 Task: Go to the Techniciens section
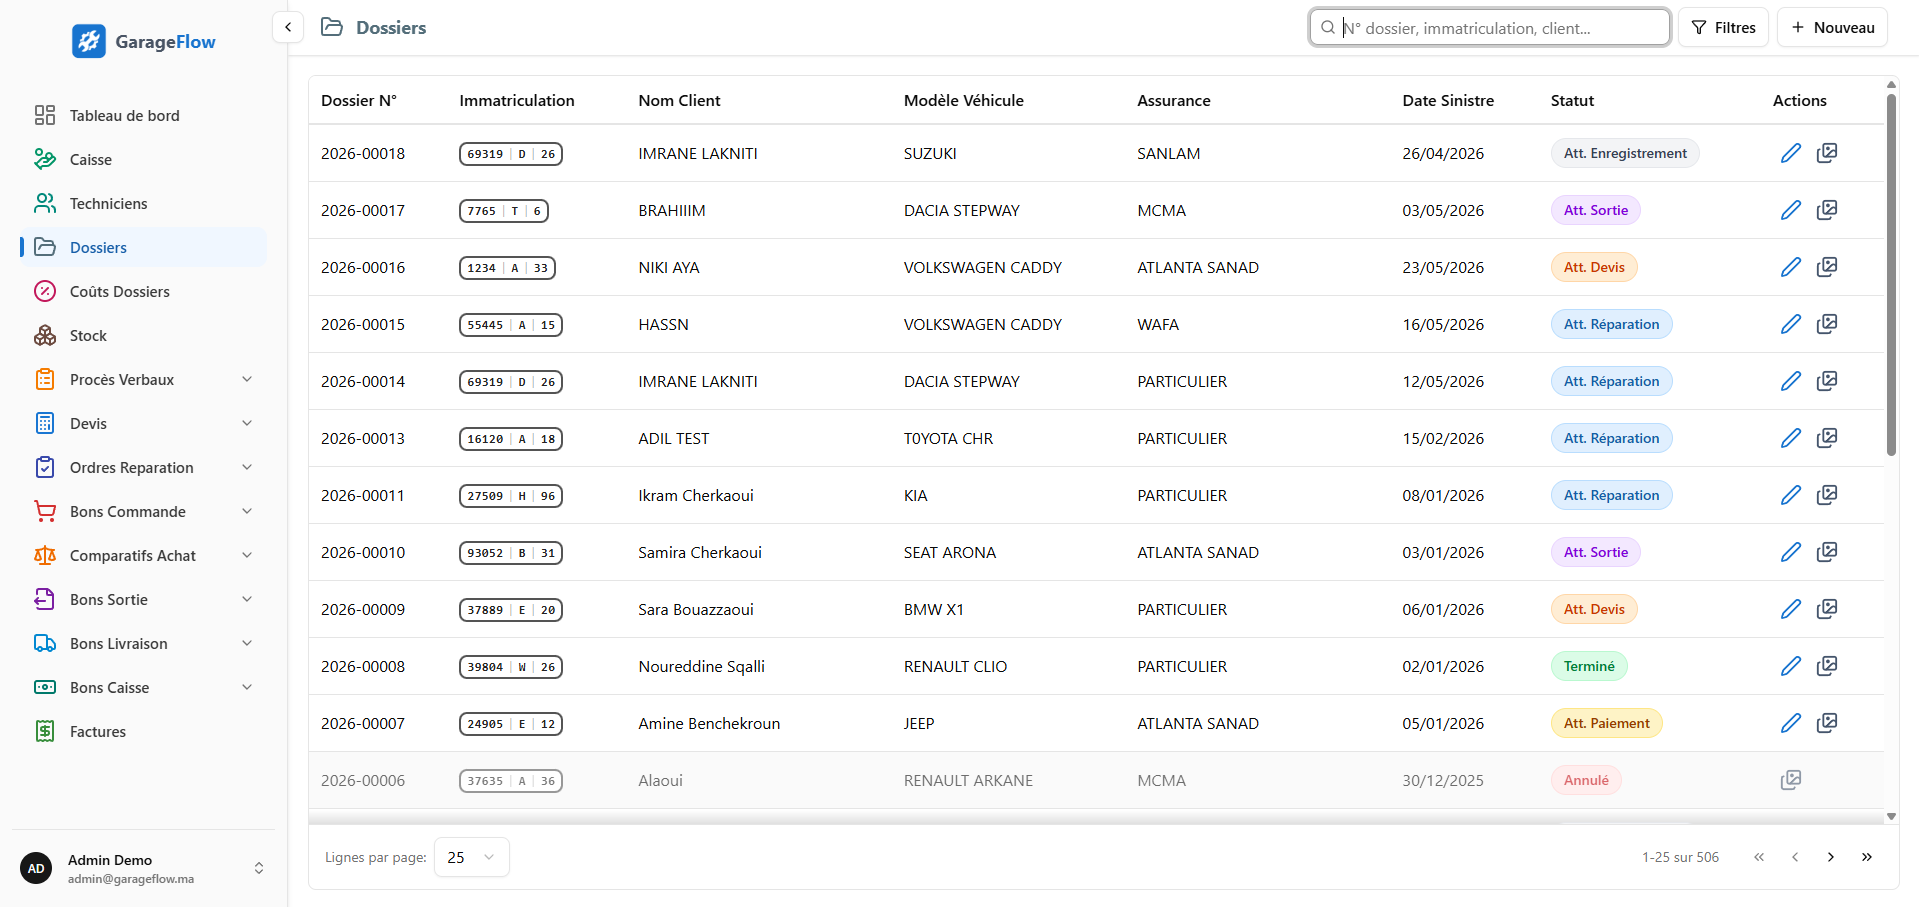(x=143, y=203)
